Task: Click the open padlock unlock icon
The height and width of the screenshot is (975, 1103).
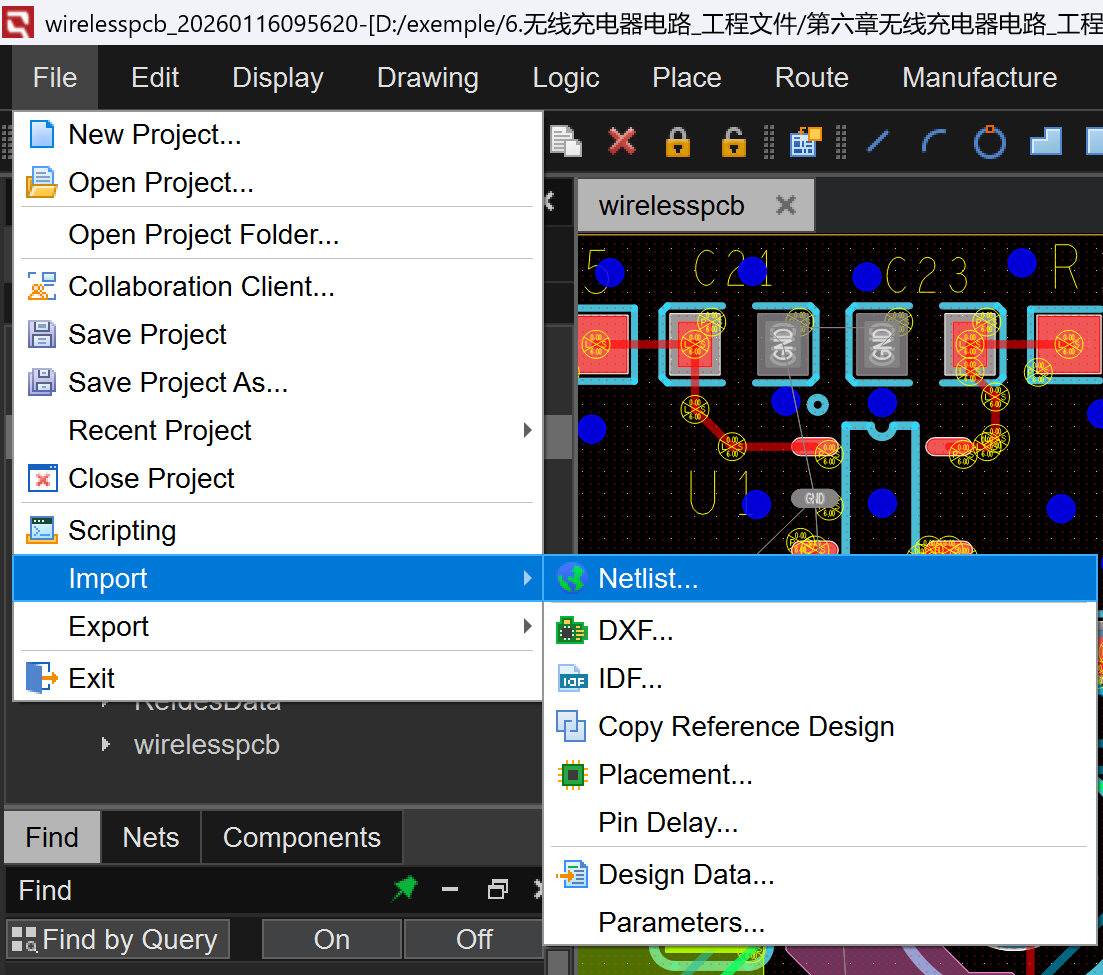Action: point(734,142)
